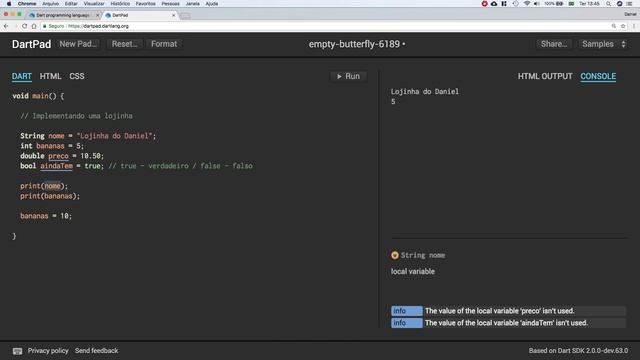Click the Send feedback link
Image resolution: width=640 pixels, height=360 pixels.
[96, 351]
